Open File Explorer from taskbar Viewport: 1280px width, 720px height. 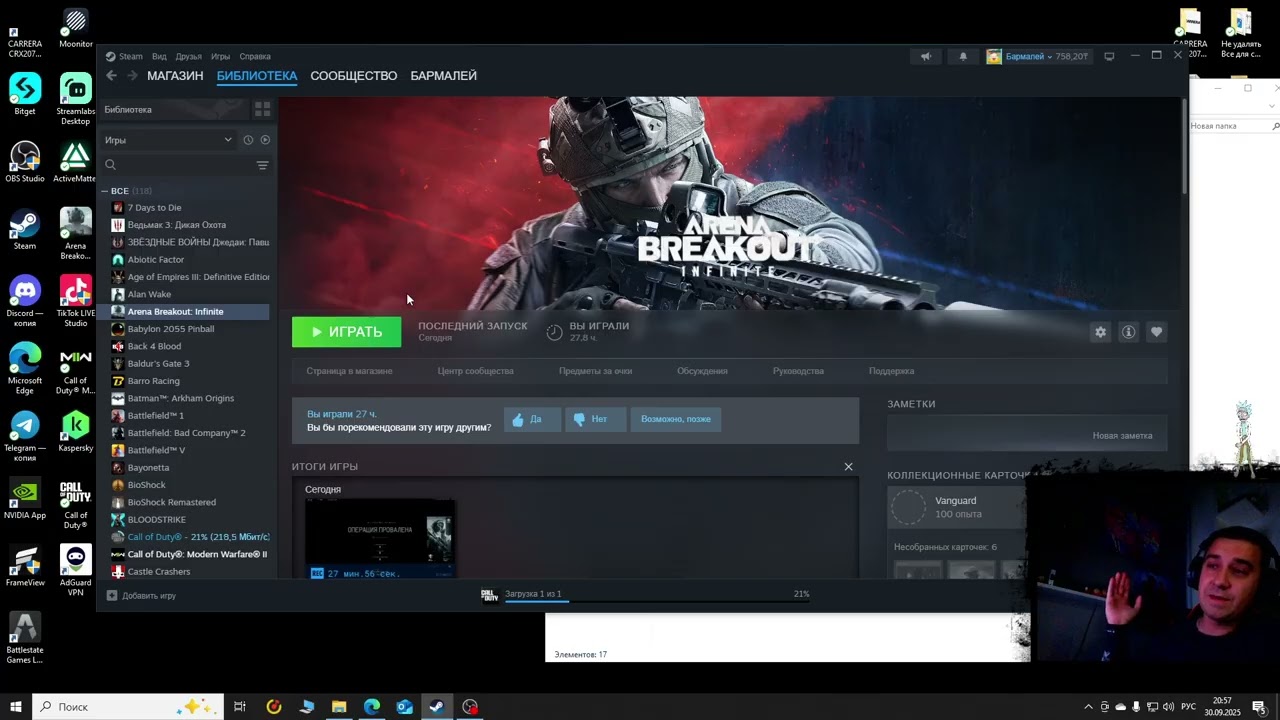(x=339, y=707)
